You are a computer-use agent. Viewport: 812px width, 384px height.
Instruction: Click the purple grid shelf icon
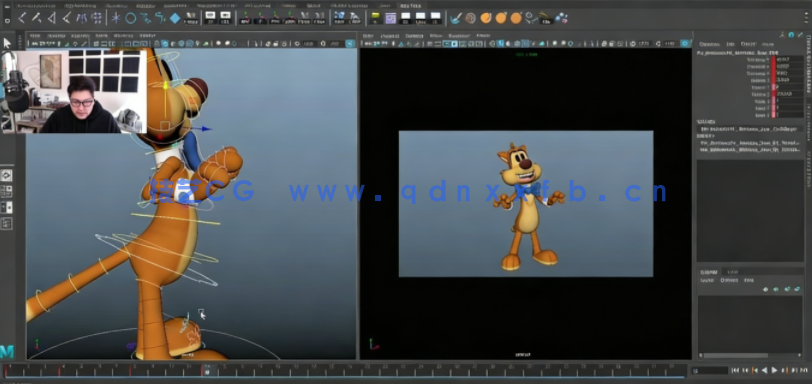[x=390, y=18]
